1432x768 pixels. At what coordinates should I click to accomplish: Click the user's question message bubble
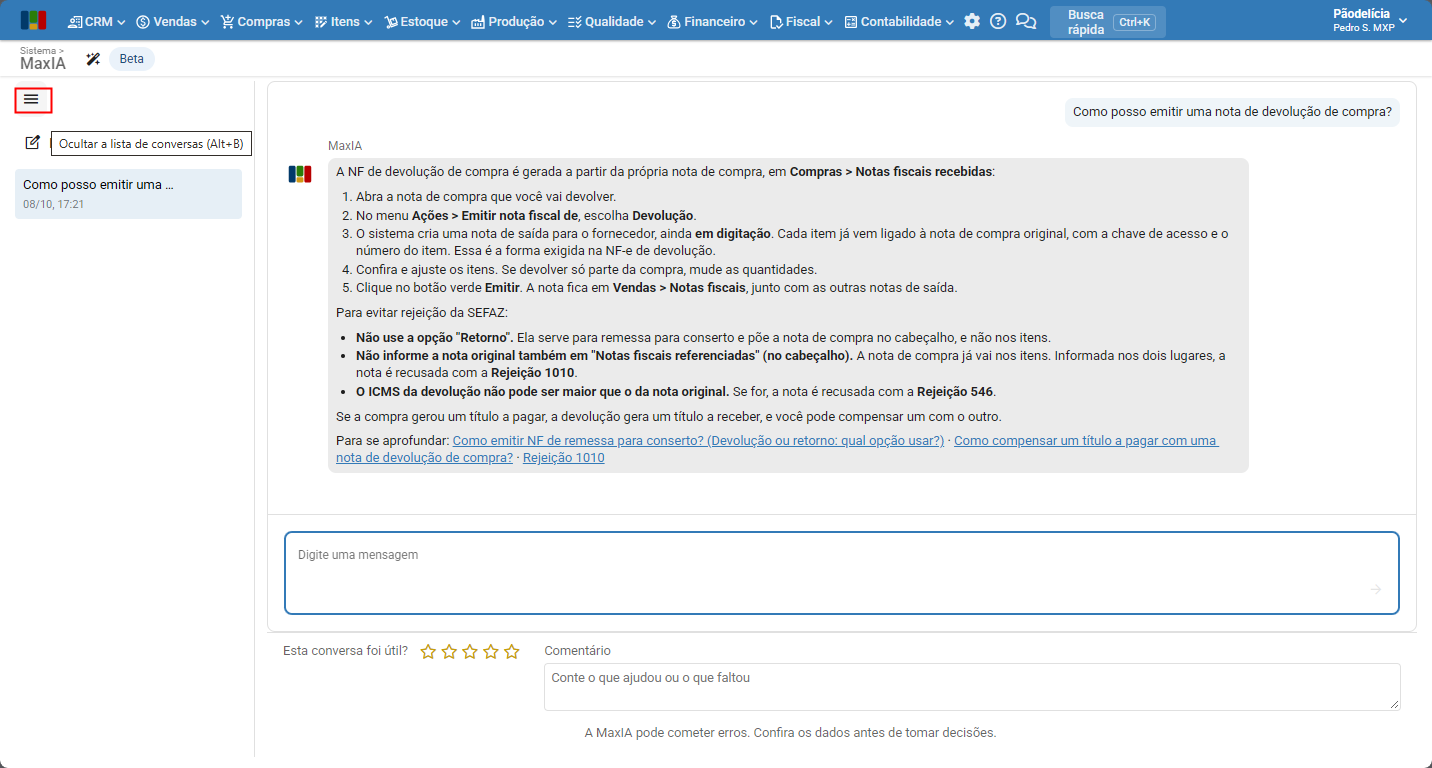pyautogui.click(x=1232, y=112)
